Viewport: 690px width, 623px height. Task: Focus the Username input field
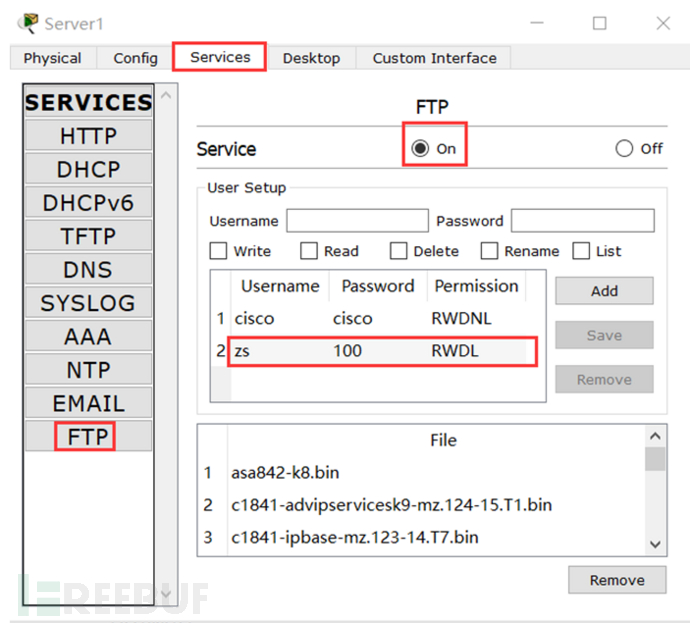357,220
